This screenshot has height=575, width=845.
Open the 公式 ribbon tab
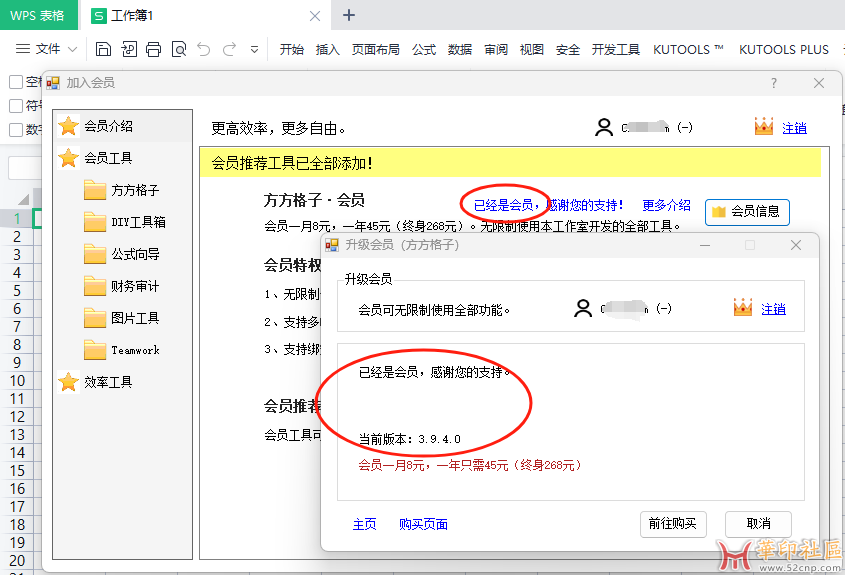pyautogui.click(x=424, y=49)
